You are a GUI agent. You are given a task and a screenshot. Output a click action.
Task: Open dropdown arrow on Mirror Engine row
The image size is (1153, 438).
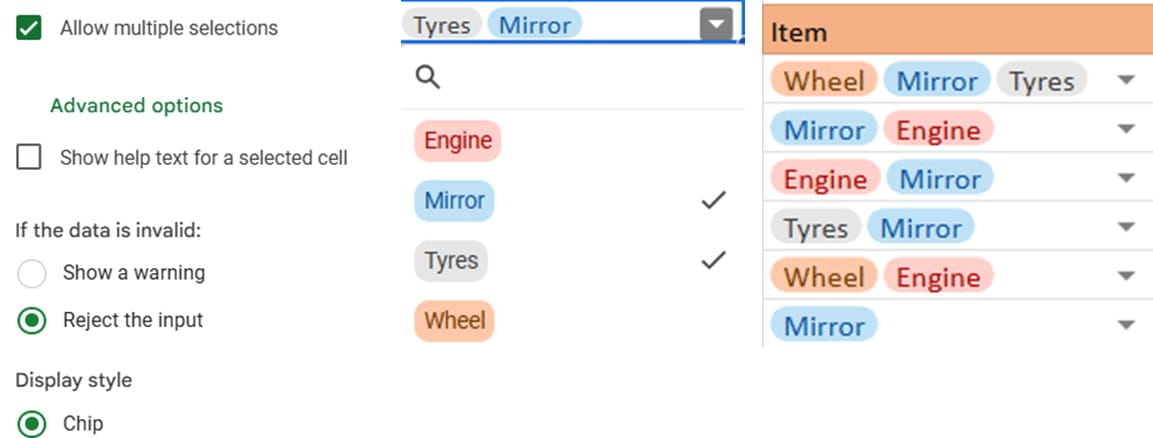click(x=1126, y=130)
